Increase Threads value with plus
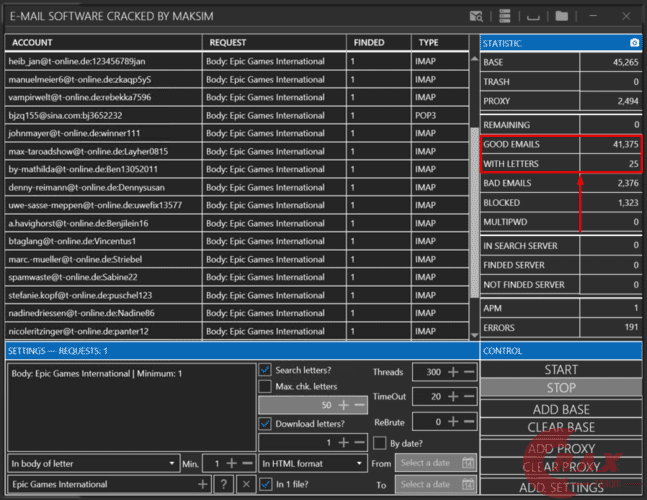647x500 pixels. pos(453,372)
